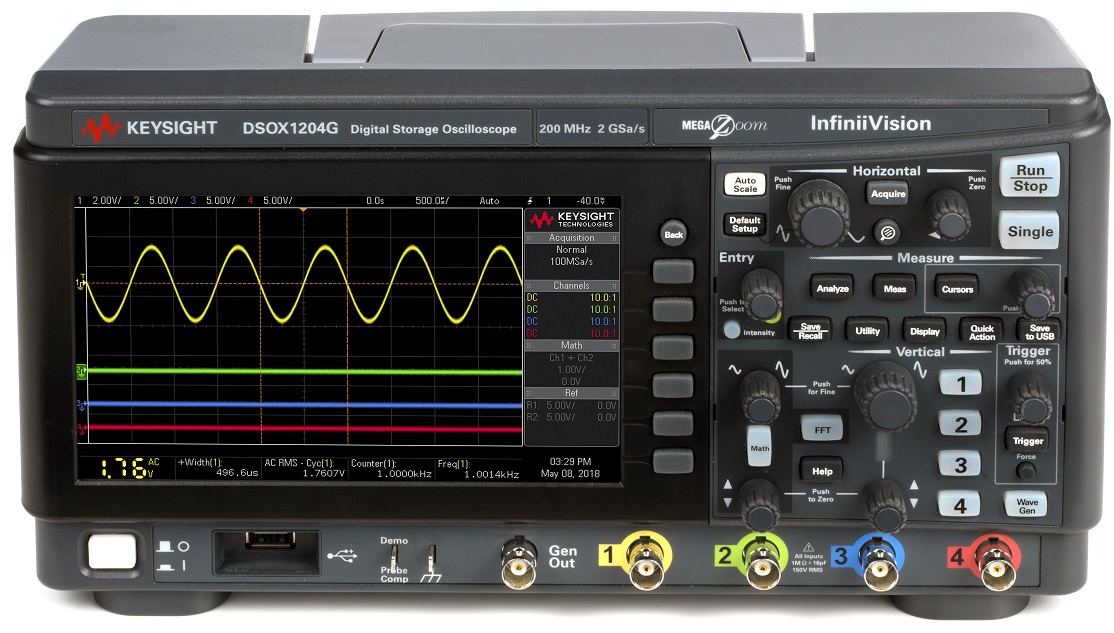Click the 03:29 PM clock display

tap(570, 462)
